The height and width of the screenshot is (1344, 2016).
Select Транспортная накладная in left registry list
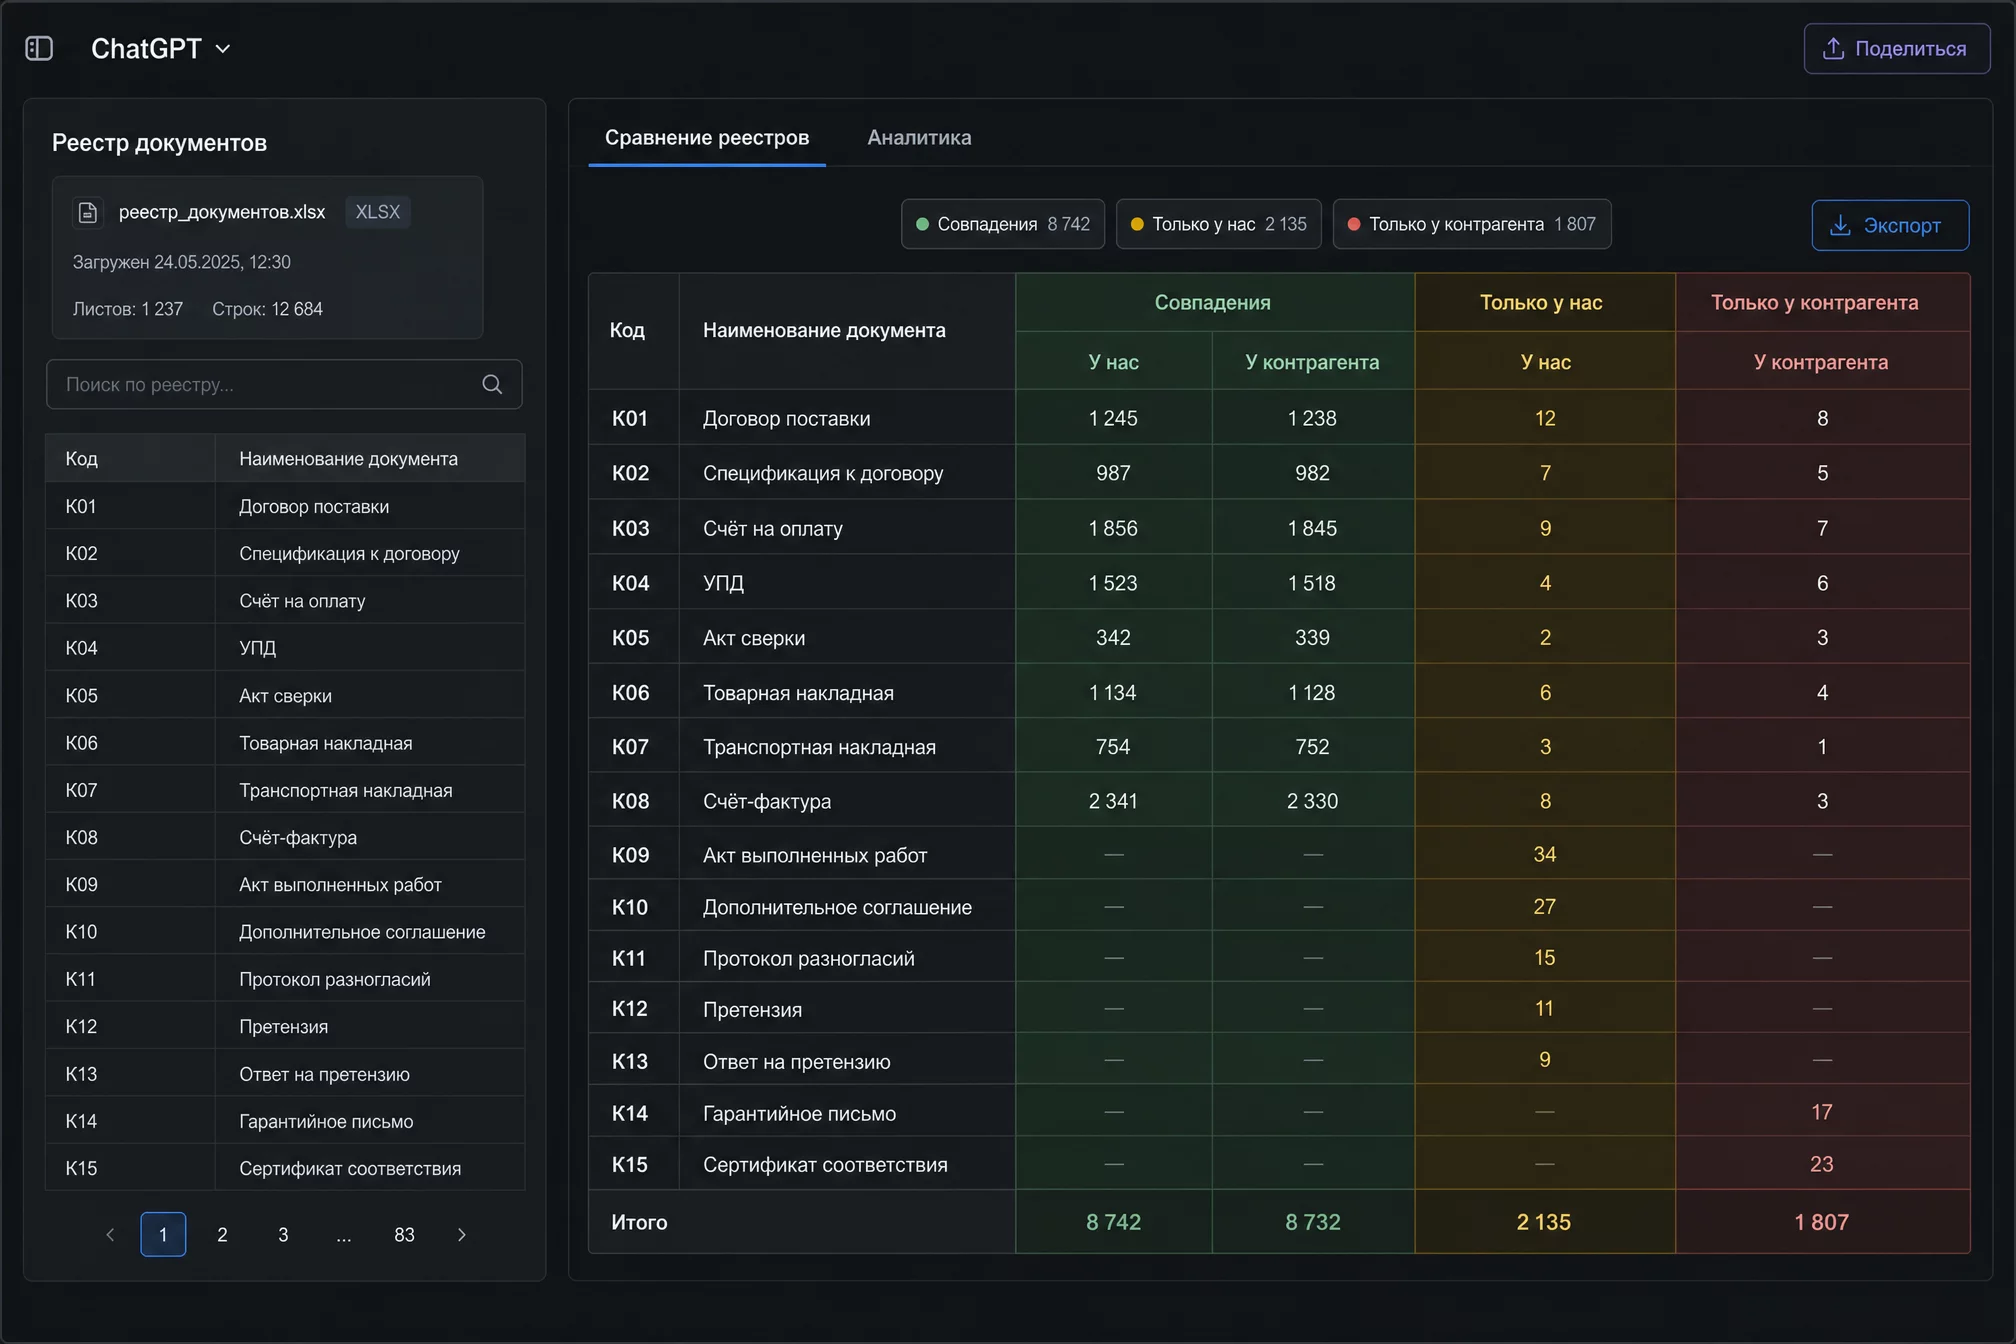(x=285, y=789)
